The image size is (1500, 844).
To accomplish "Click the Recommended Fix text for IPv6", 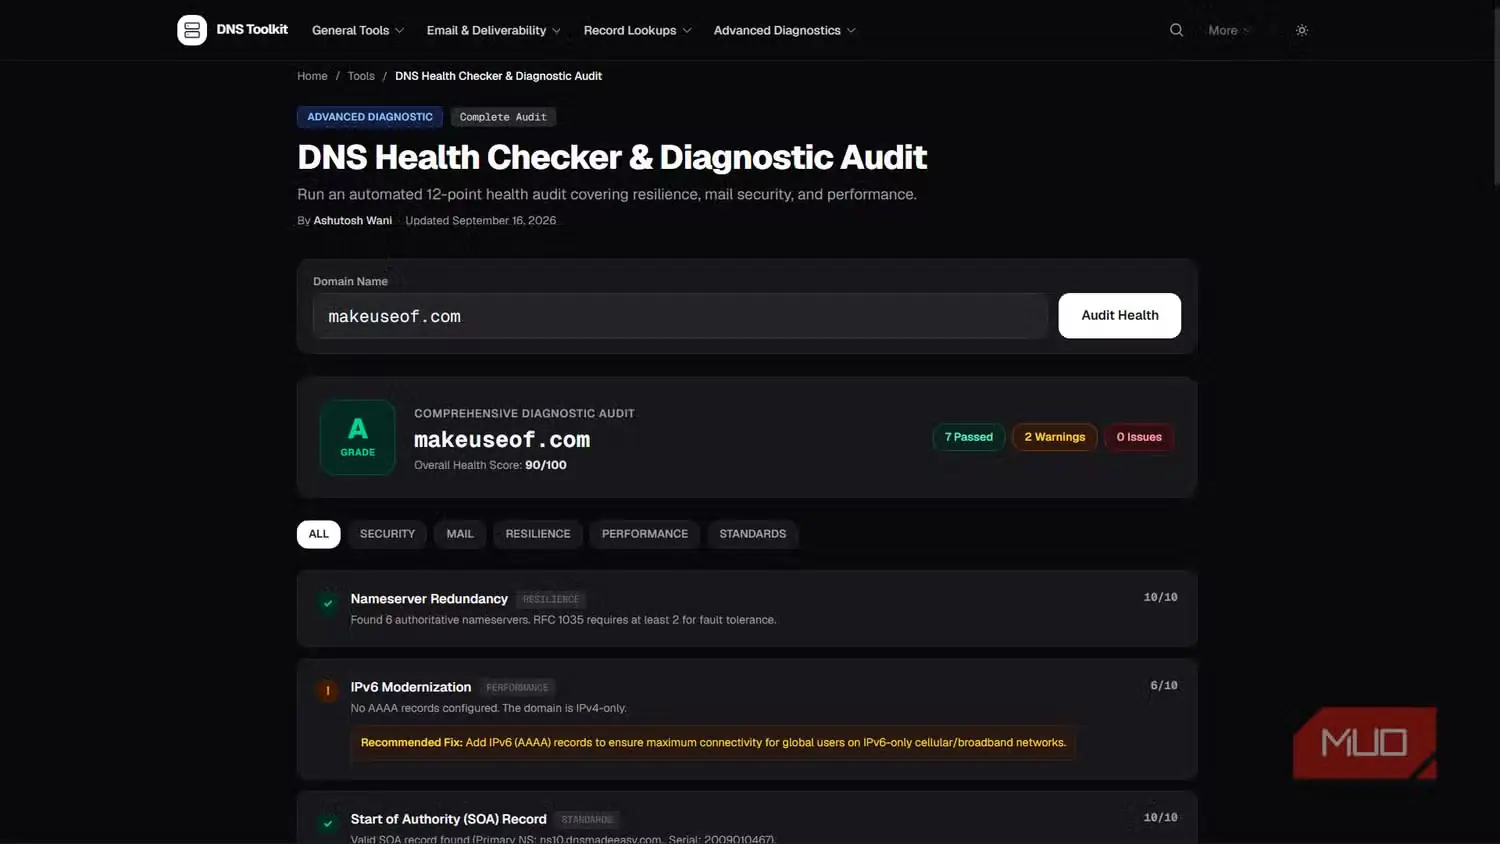I will 713,743.
